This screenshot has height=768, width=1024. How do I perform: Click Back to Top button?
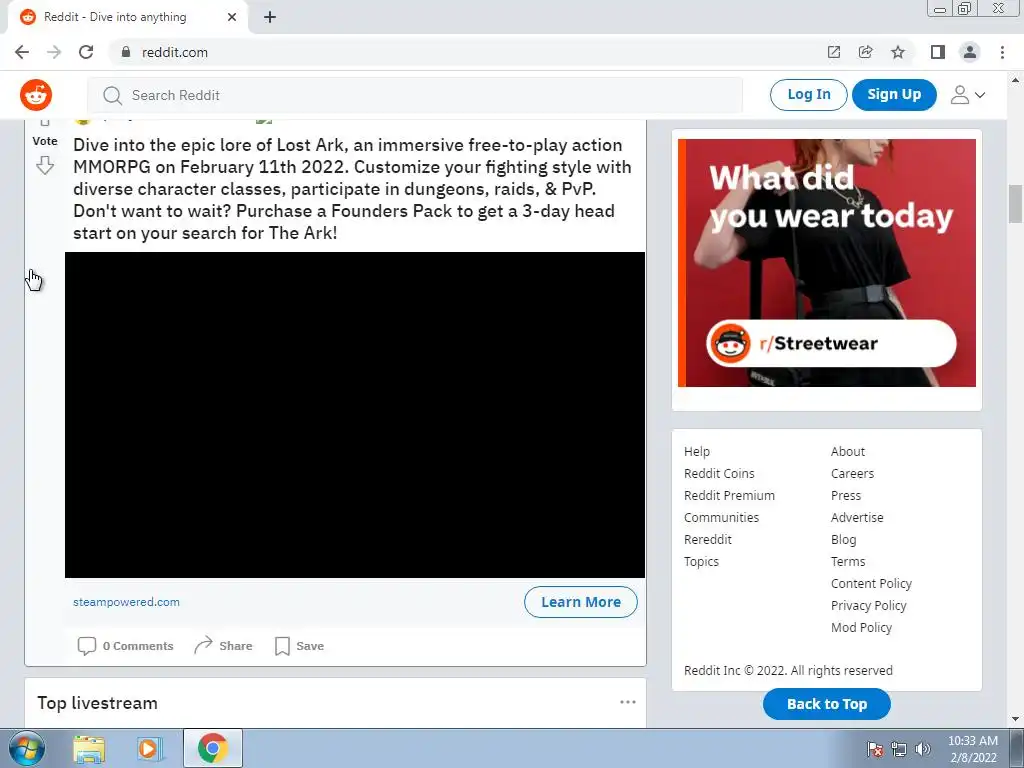tap(827, 704)
